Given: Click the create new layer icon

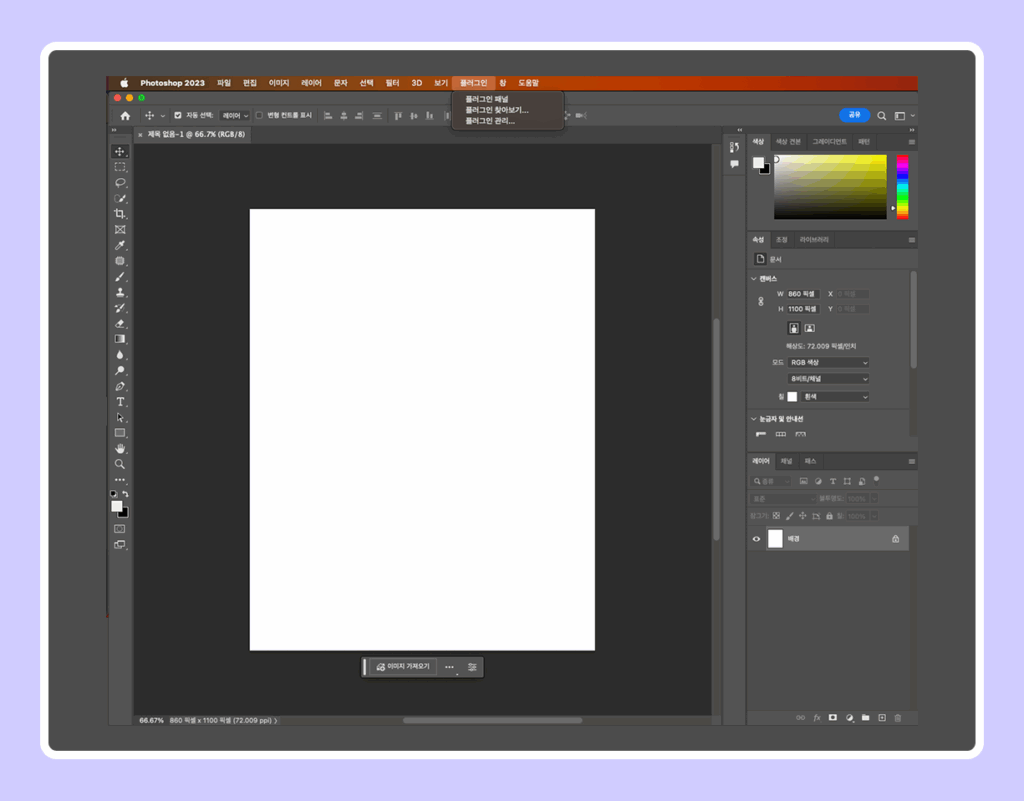Looking at the screenshot, I should (881, 717).
